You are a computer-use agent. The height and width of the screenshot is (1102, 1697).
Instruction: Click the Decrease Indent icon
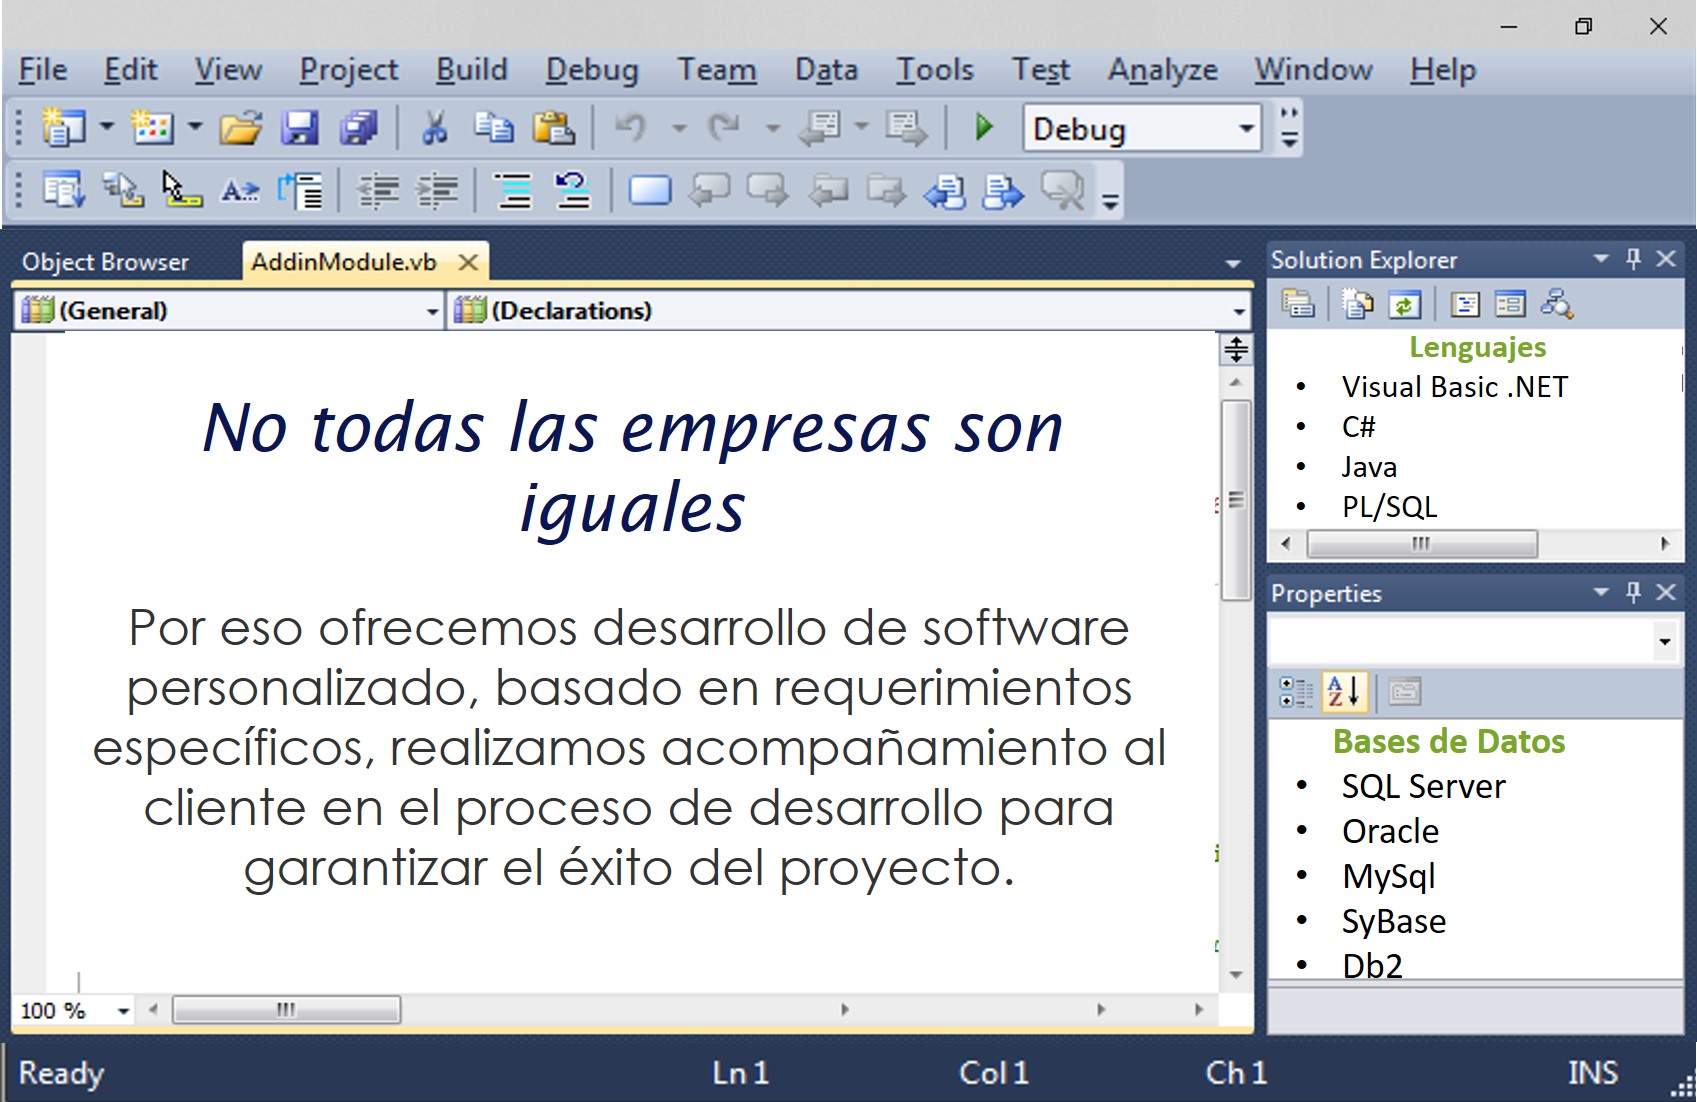[378, 190]
